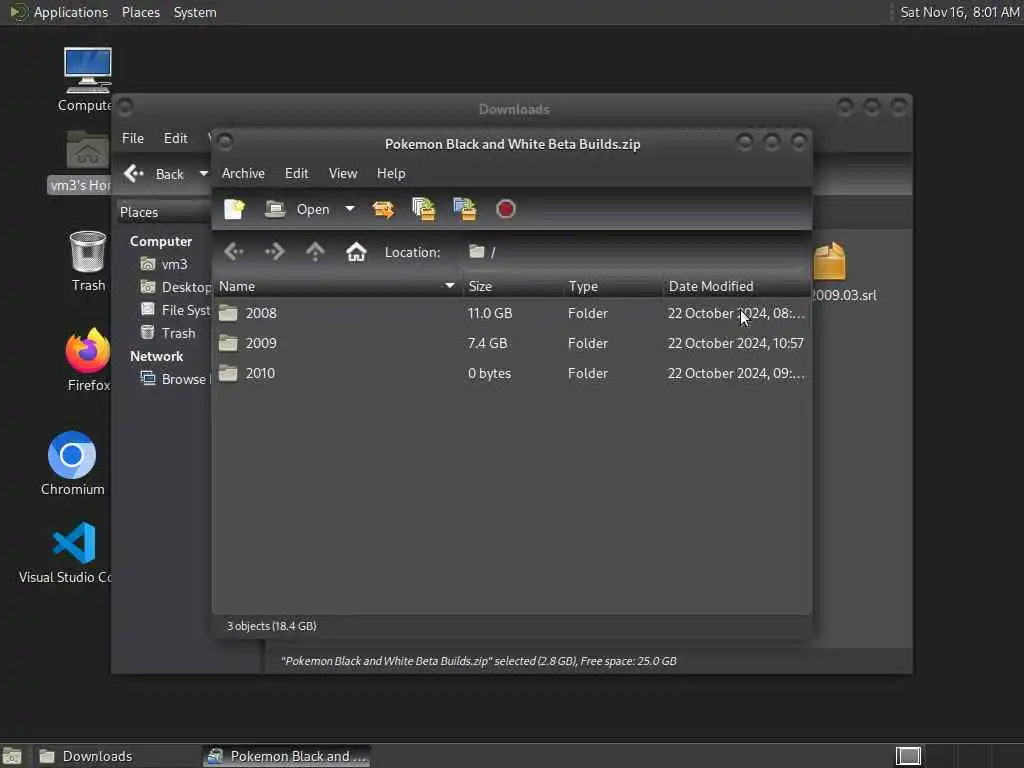This screenshot has height=768, width=1024.
Task: Click the 2008 folder icon
Action: pyautogui.click(x=228, y=313)
